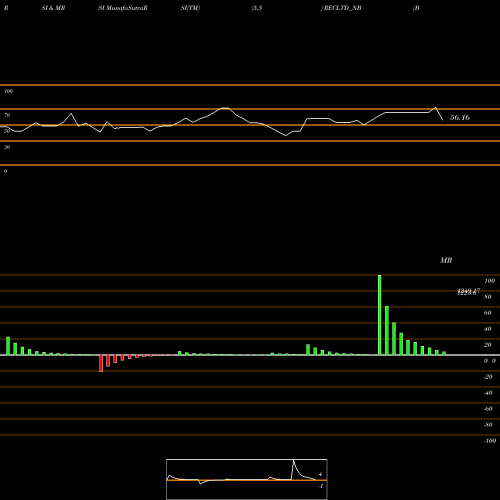The height and width of the screenshot is (500, 500).
Task: Click the -100 label on MR axis
Action: 490,441
